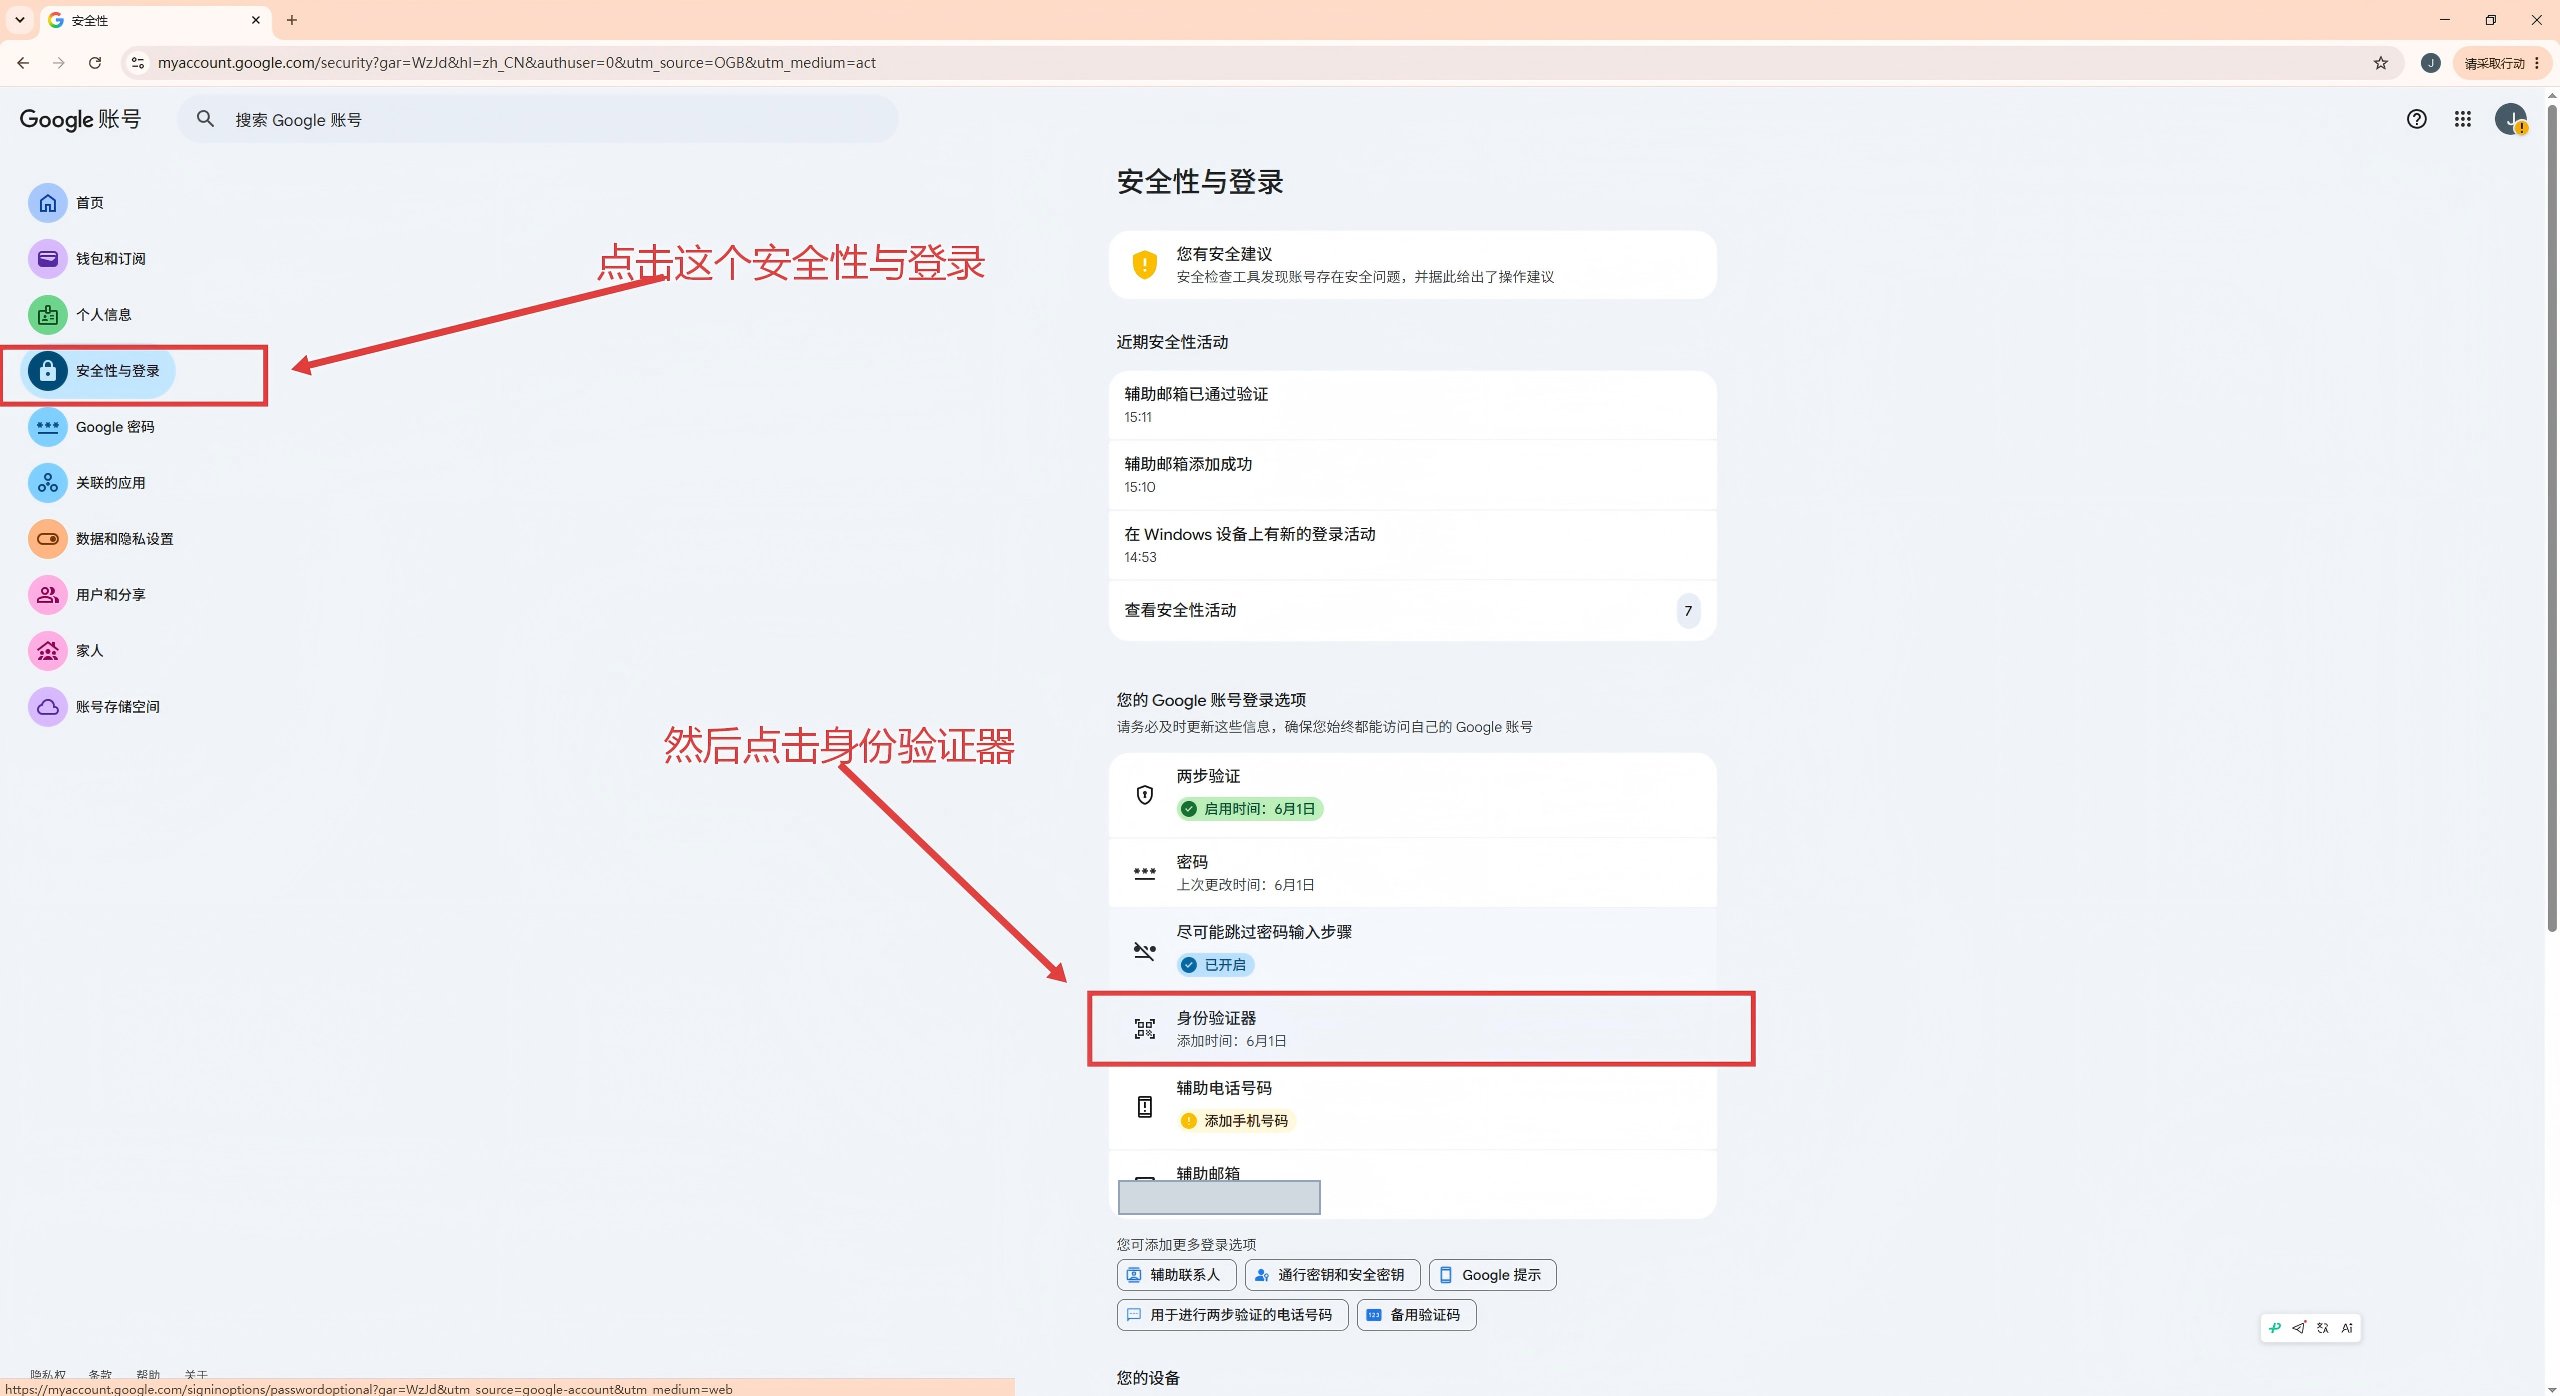Open 尽可能跳过密码输入步骤 row
Image resolution: width=2560 pixels, height=1396 pixels.
1412,949
